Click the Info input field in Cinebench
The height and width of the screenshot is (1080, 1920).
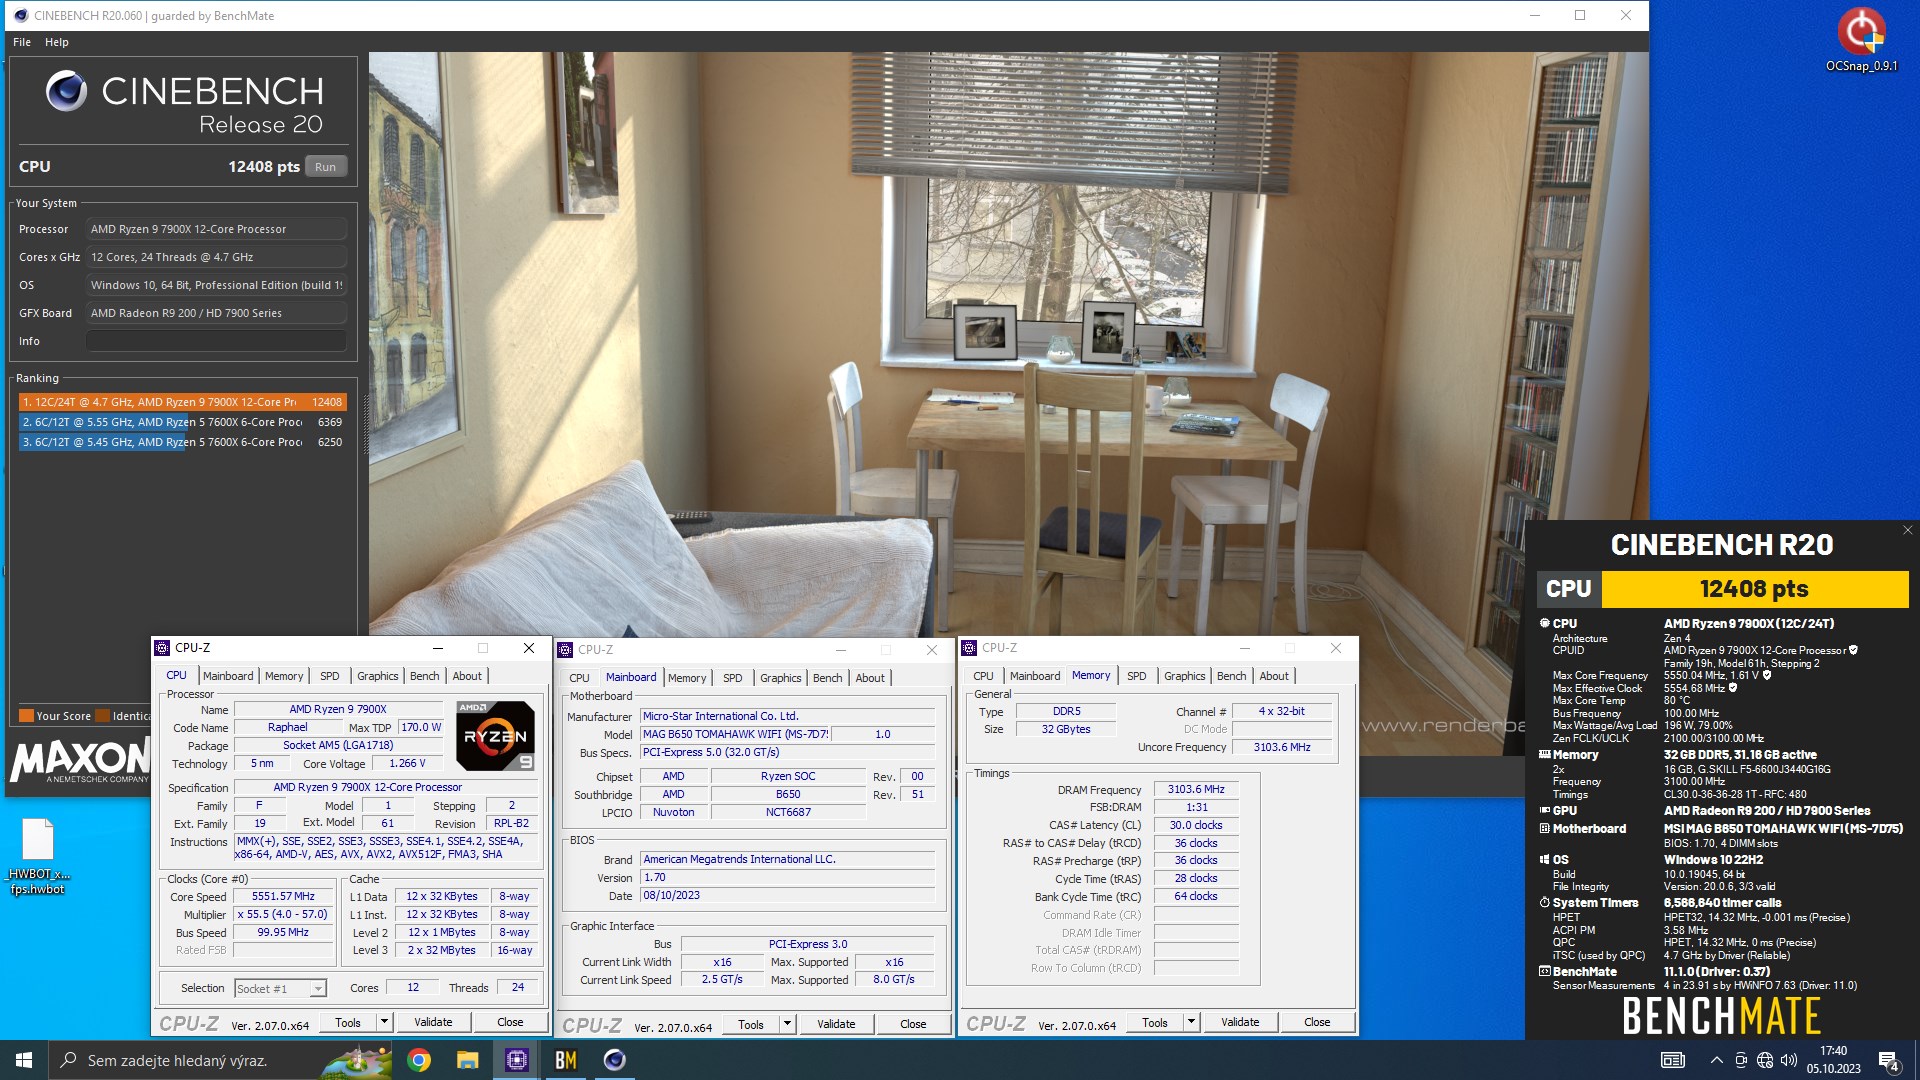click(216, 341)
